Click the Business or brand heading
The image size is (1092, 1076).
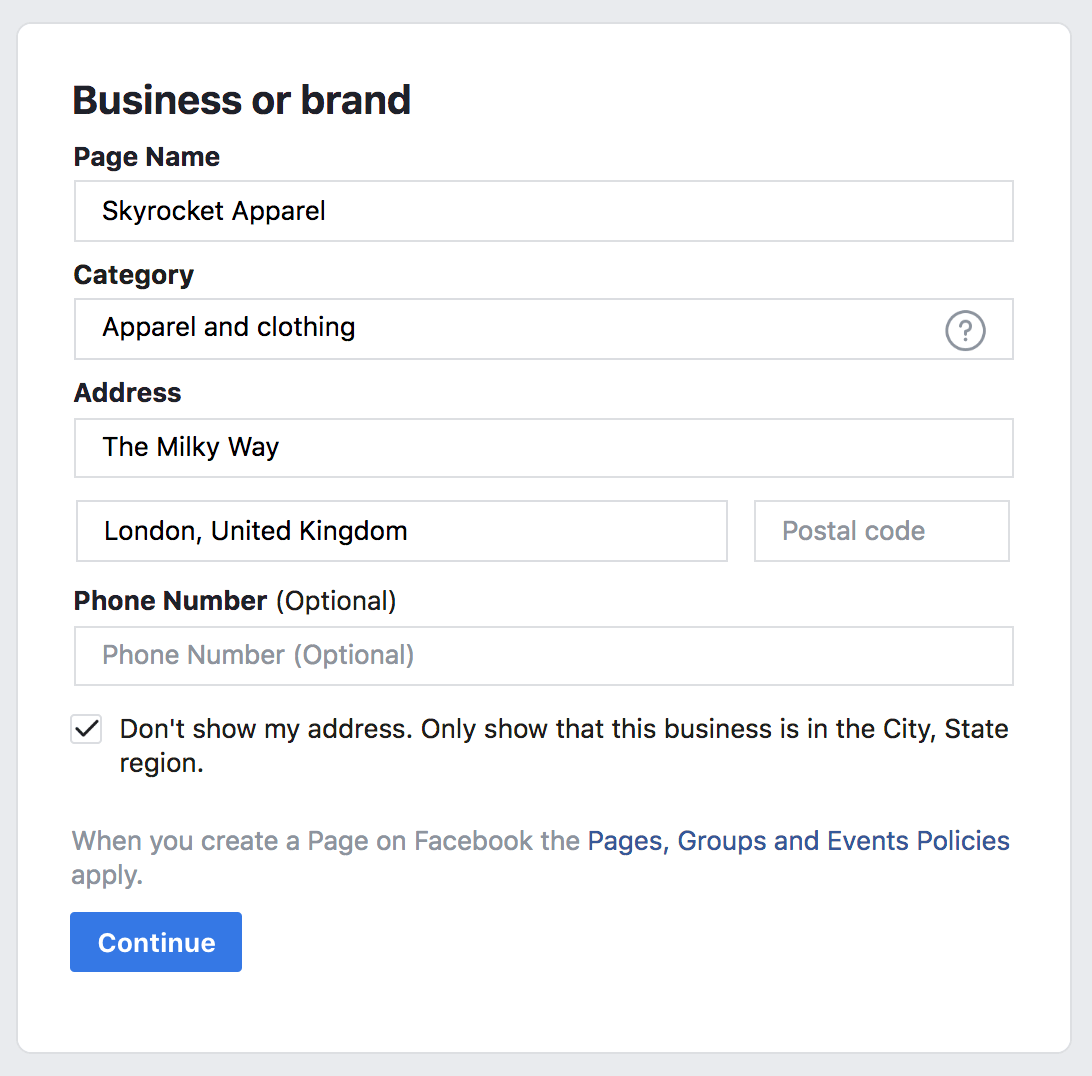coord(241,99)
